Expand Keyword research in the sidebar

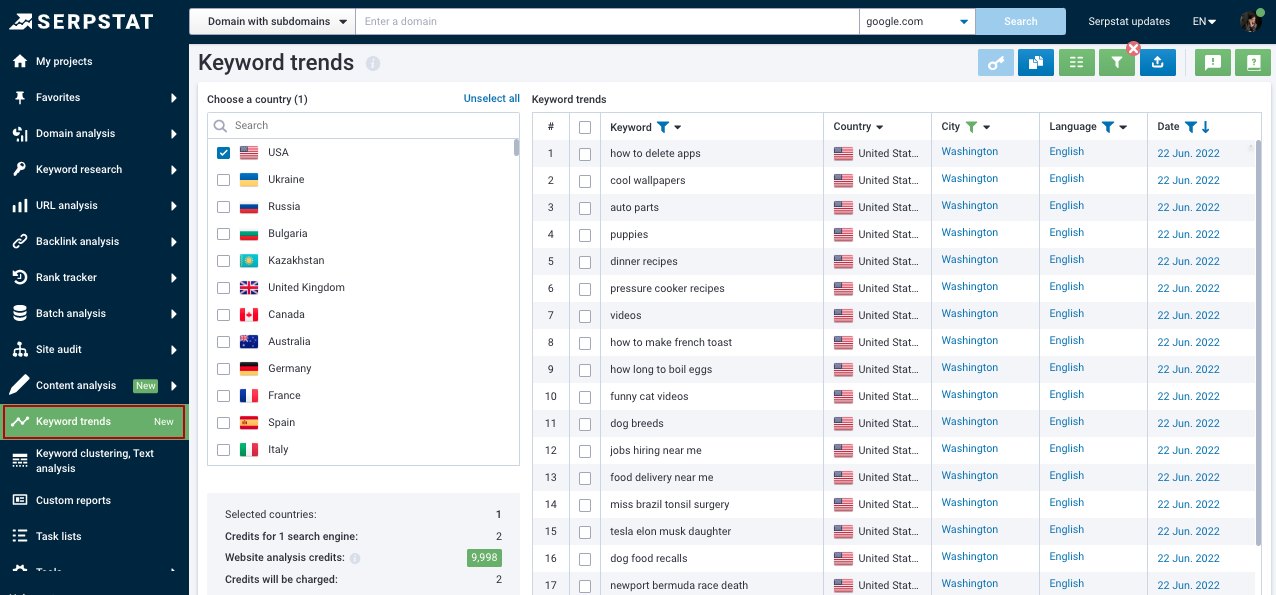point(94,169)
